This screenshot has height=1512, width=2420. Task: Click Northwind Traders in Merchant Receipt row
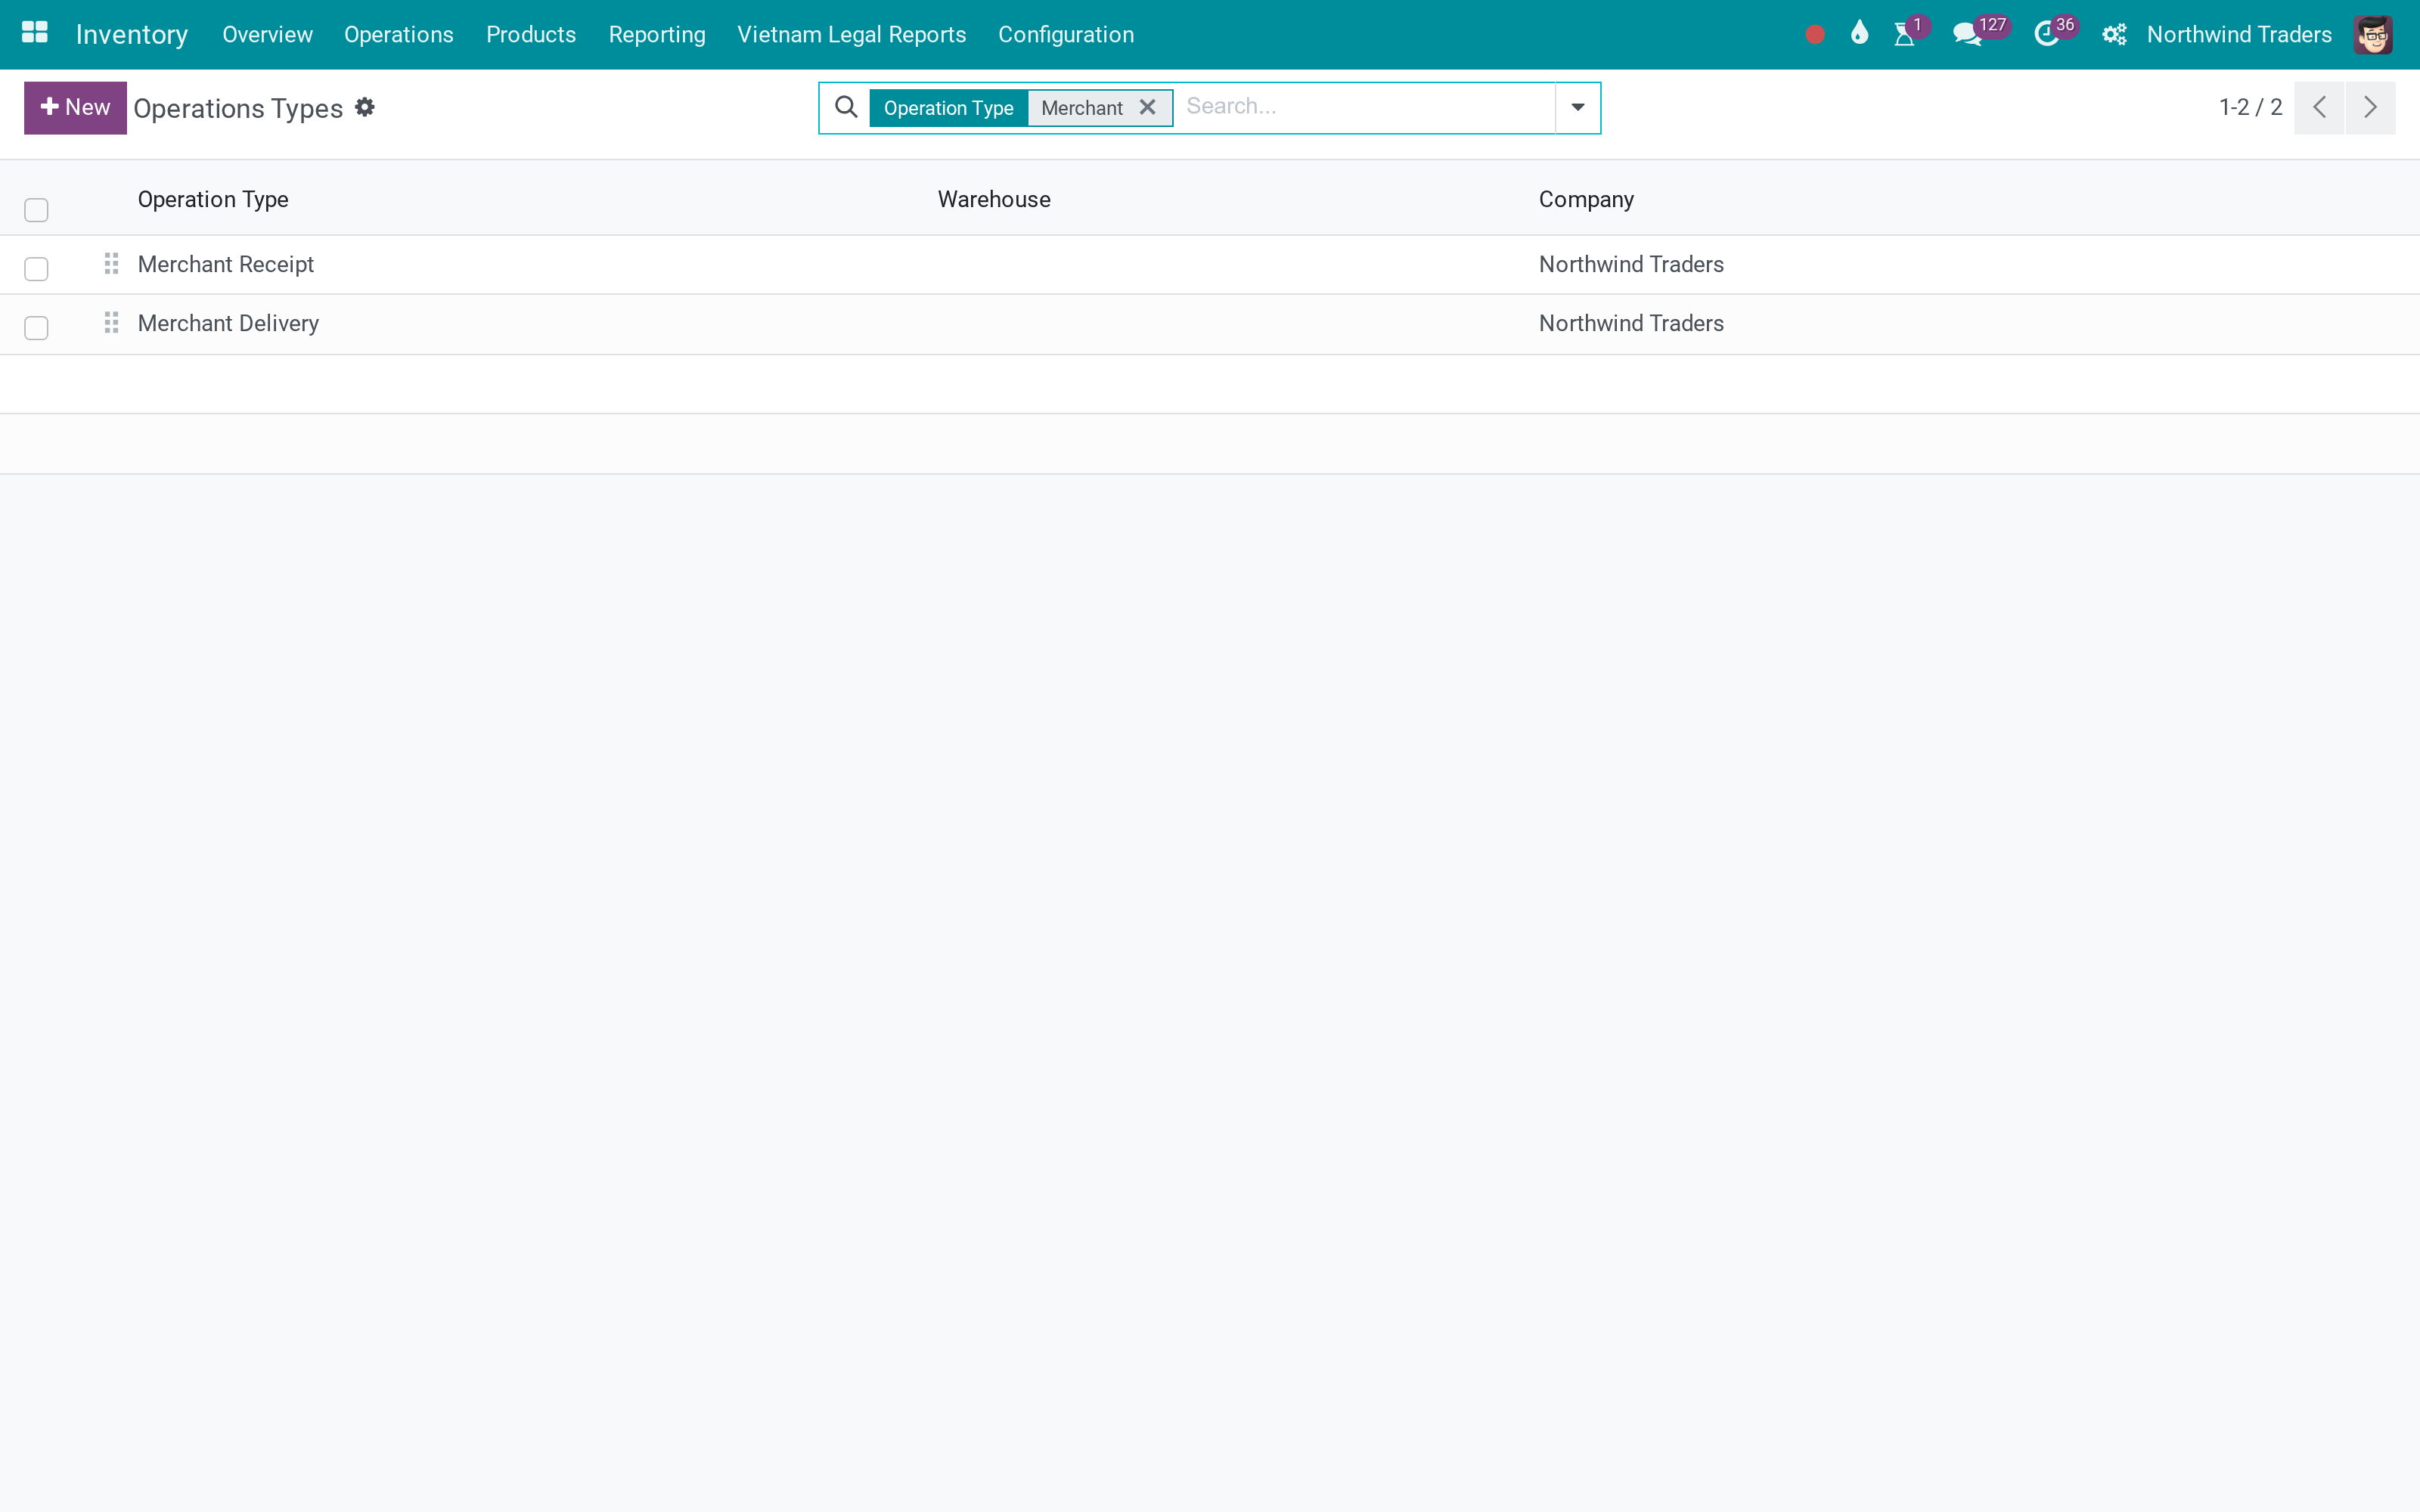click(1631, 264)
